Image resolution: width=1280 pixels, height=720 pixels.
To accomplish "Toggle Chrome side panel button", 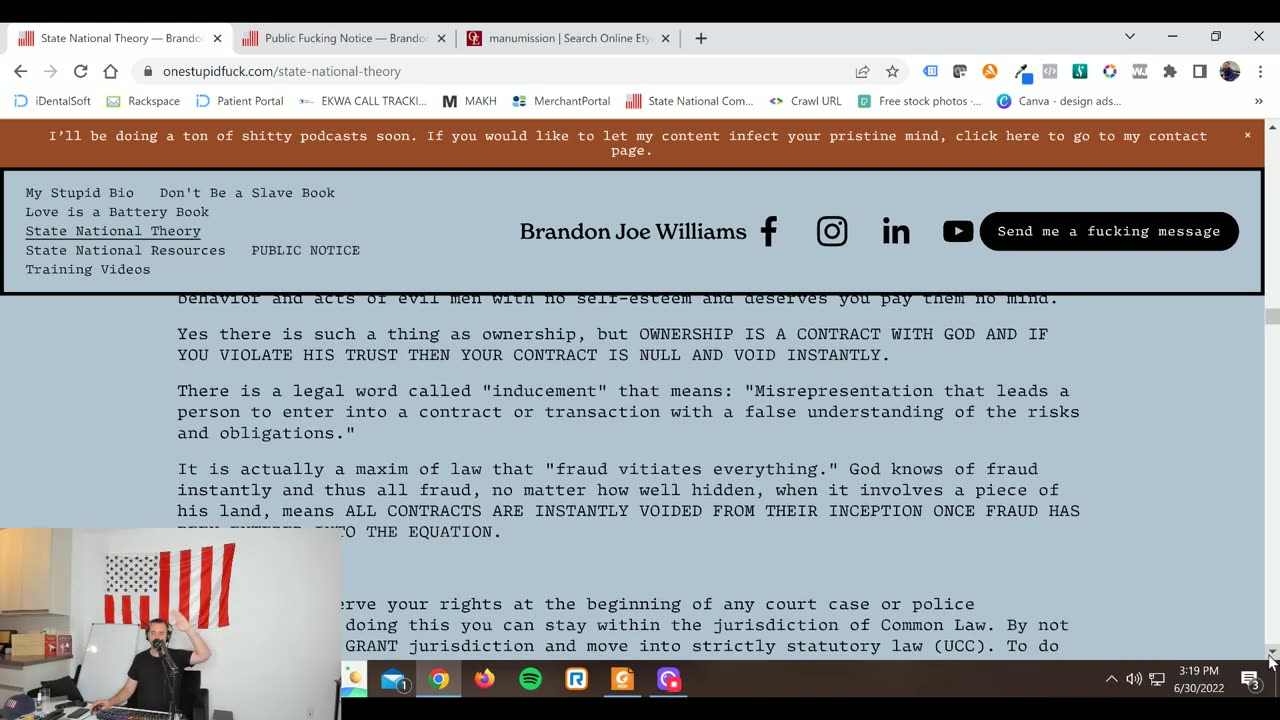I will click(x=1199, y=71).
